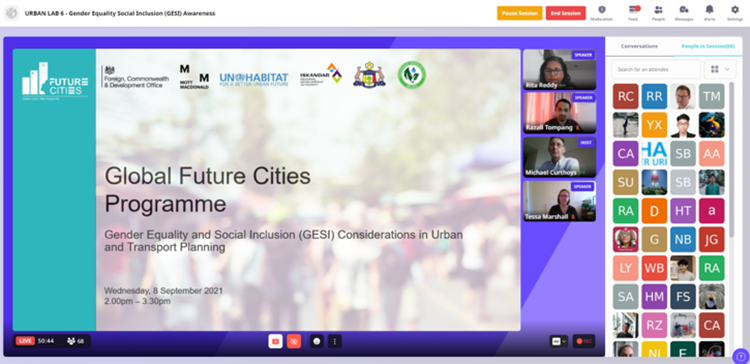Toggle the screen share button
This screenshot has height=364, width=750.
275,341
